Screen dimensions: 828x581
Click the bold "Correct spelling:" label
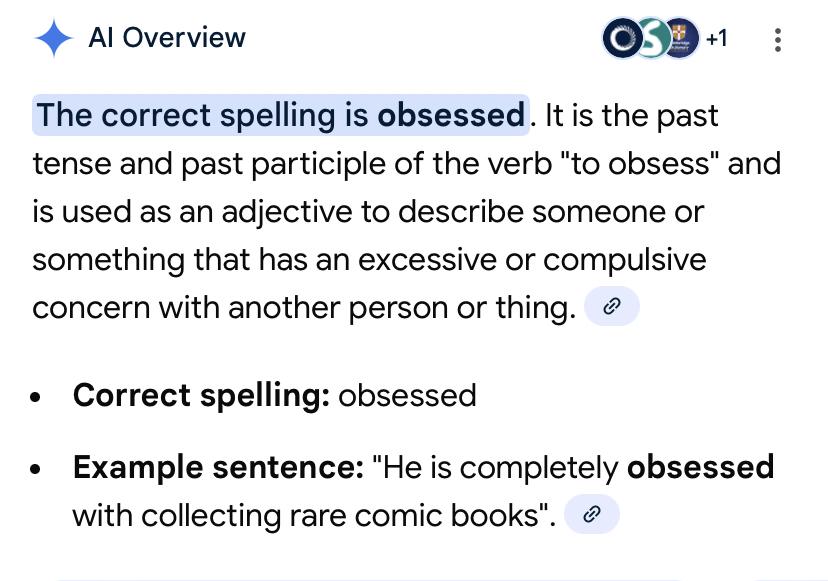coord(201,395)
